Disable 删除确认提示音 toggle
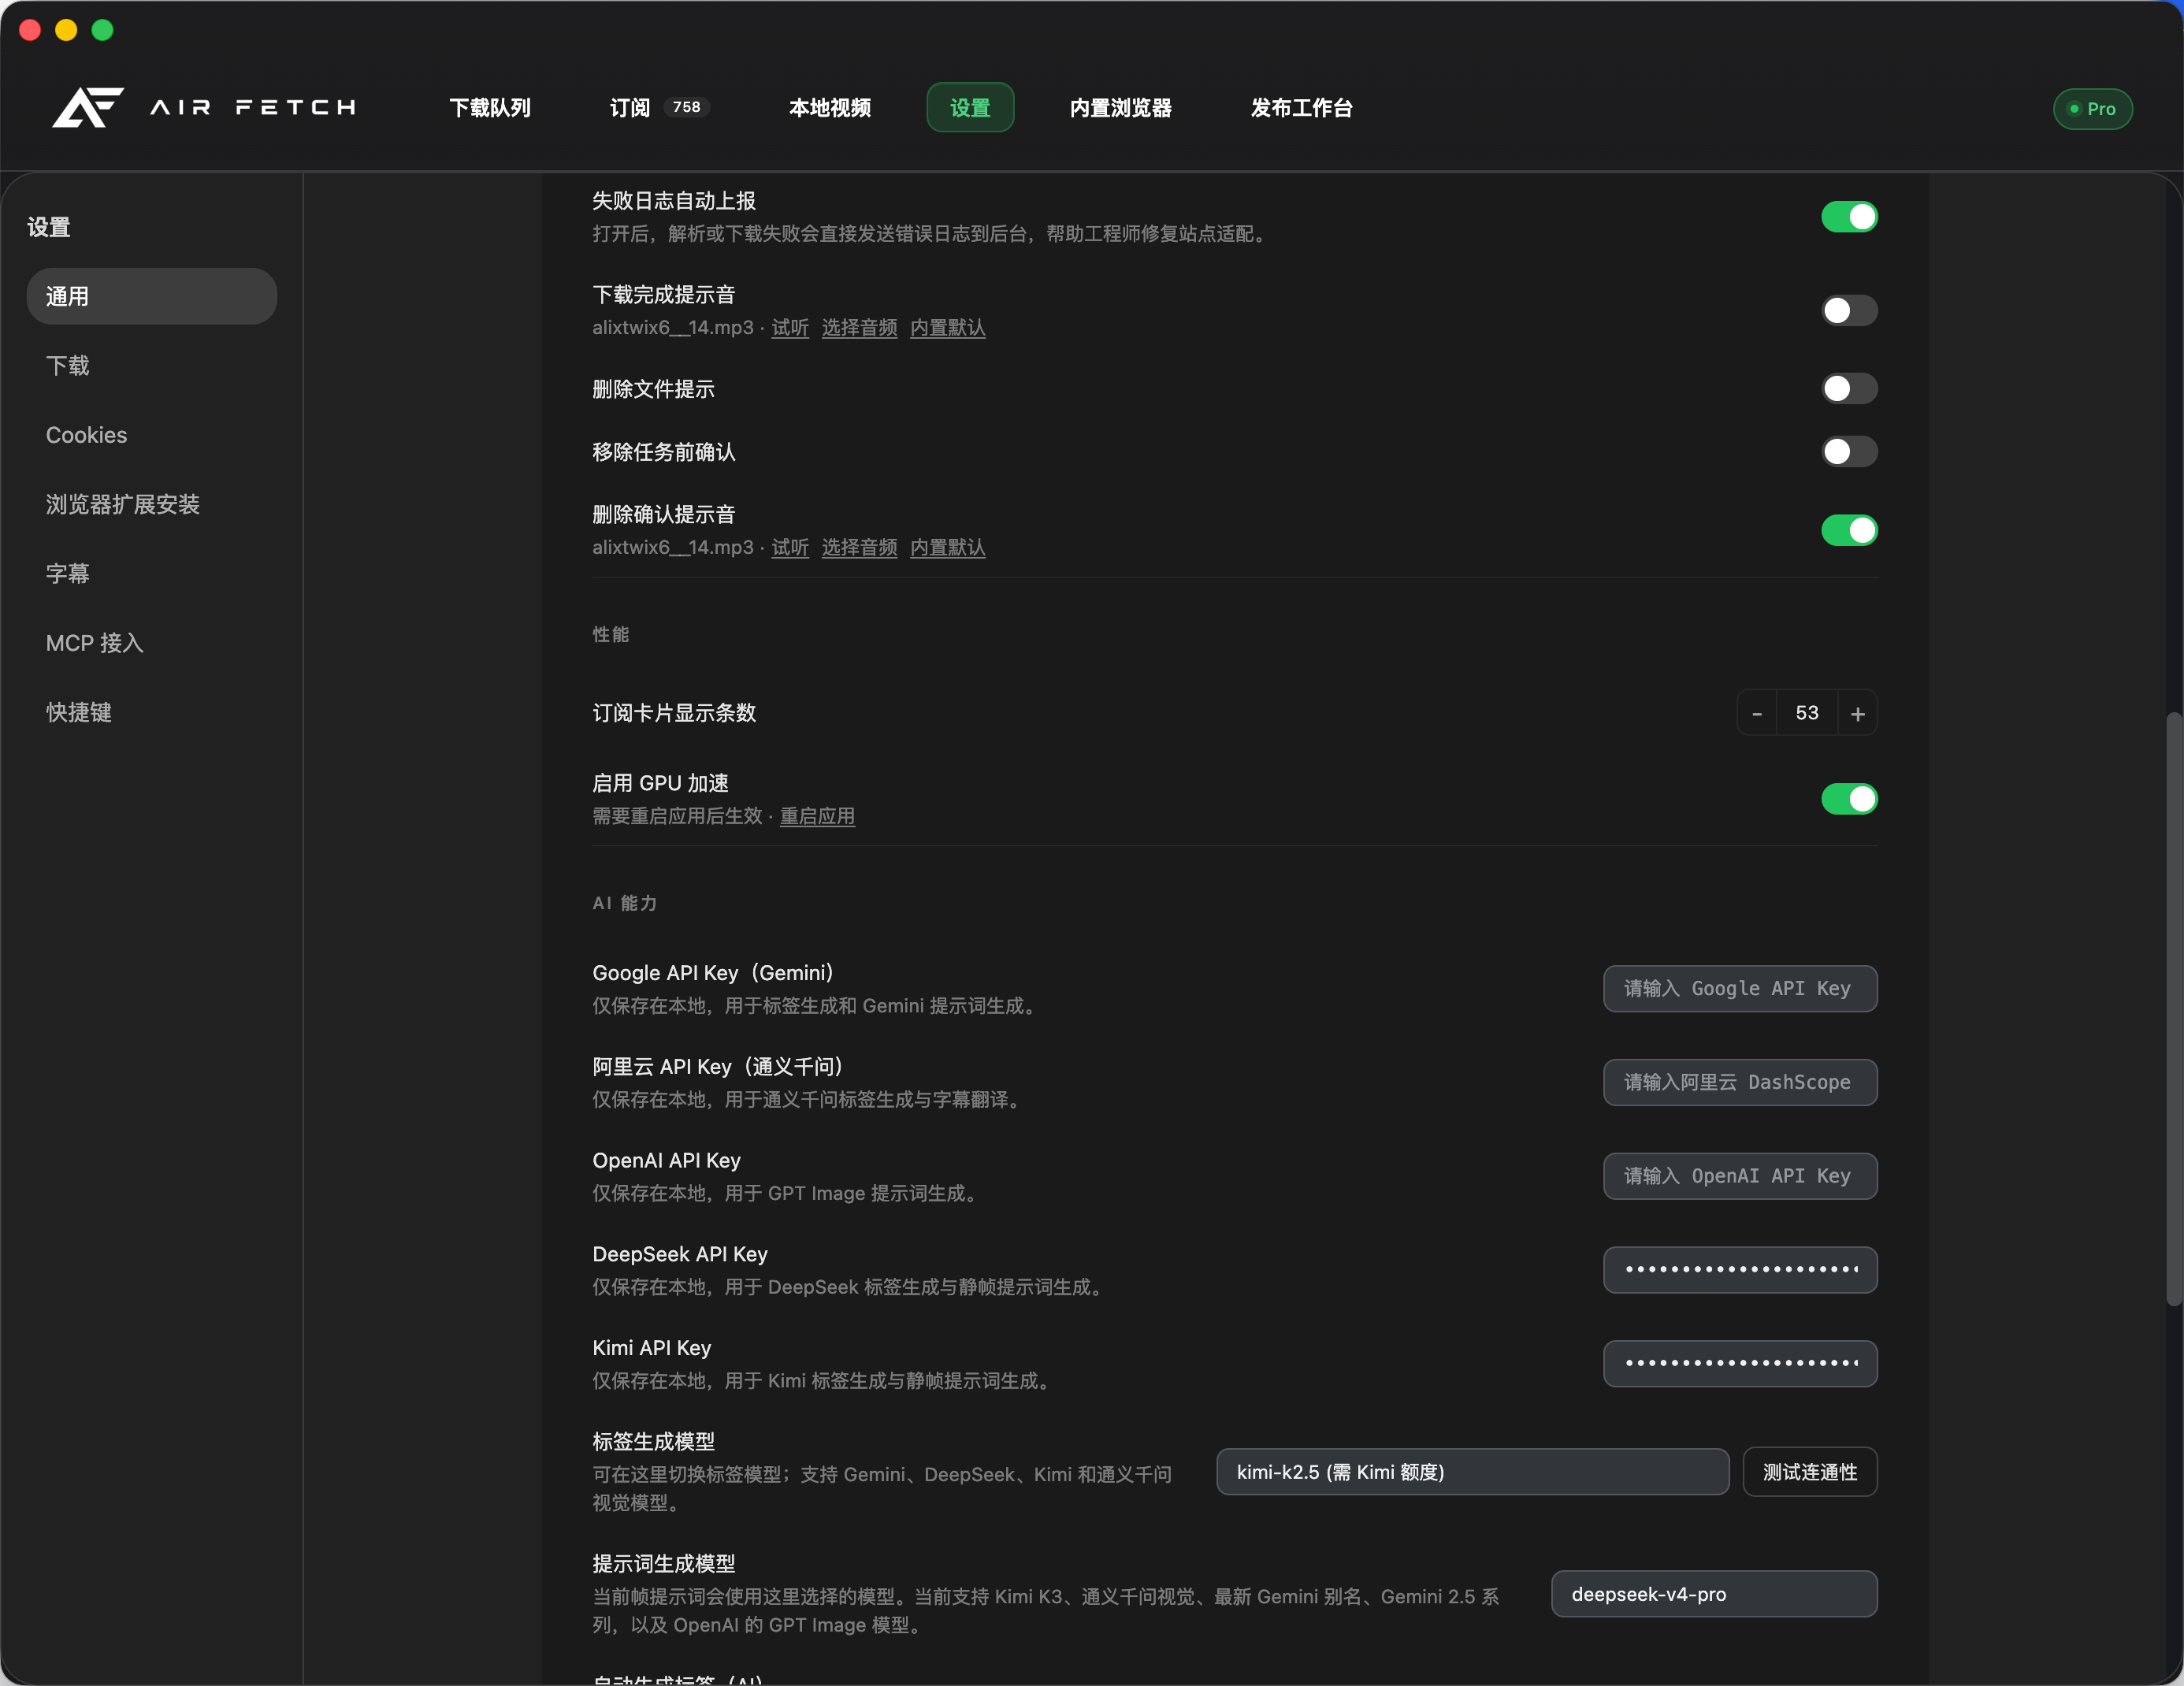Screen dimensions: 2184x1686 click(x=1848, y=530)
